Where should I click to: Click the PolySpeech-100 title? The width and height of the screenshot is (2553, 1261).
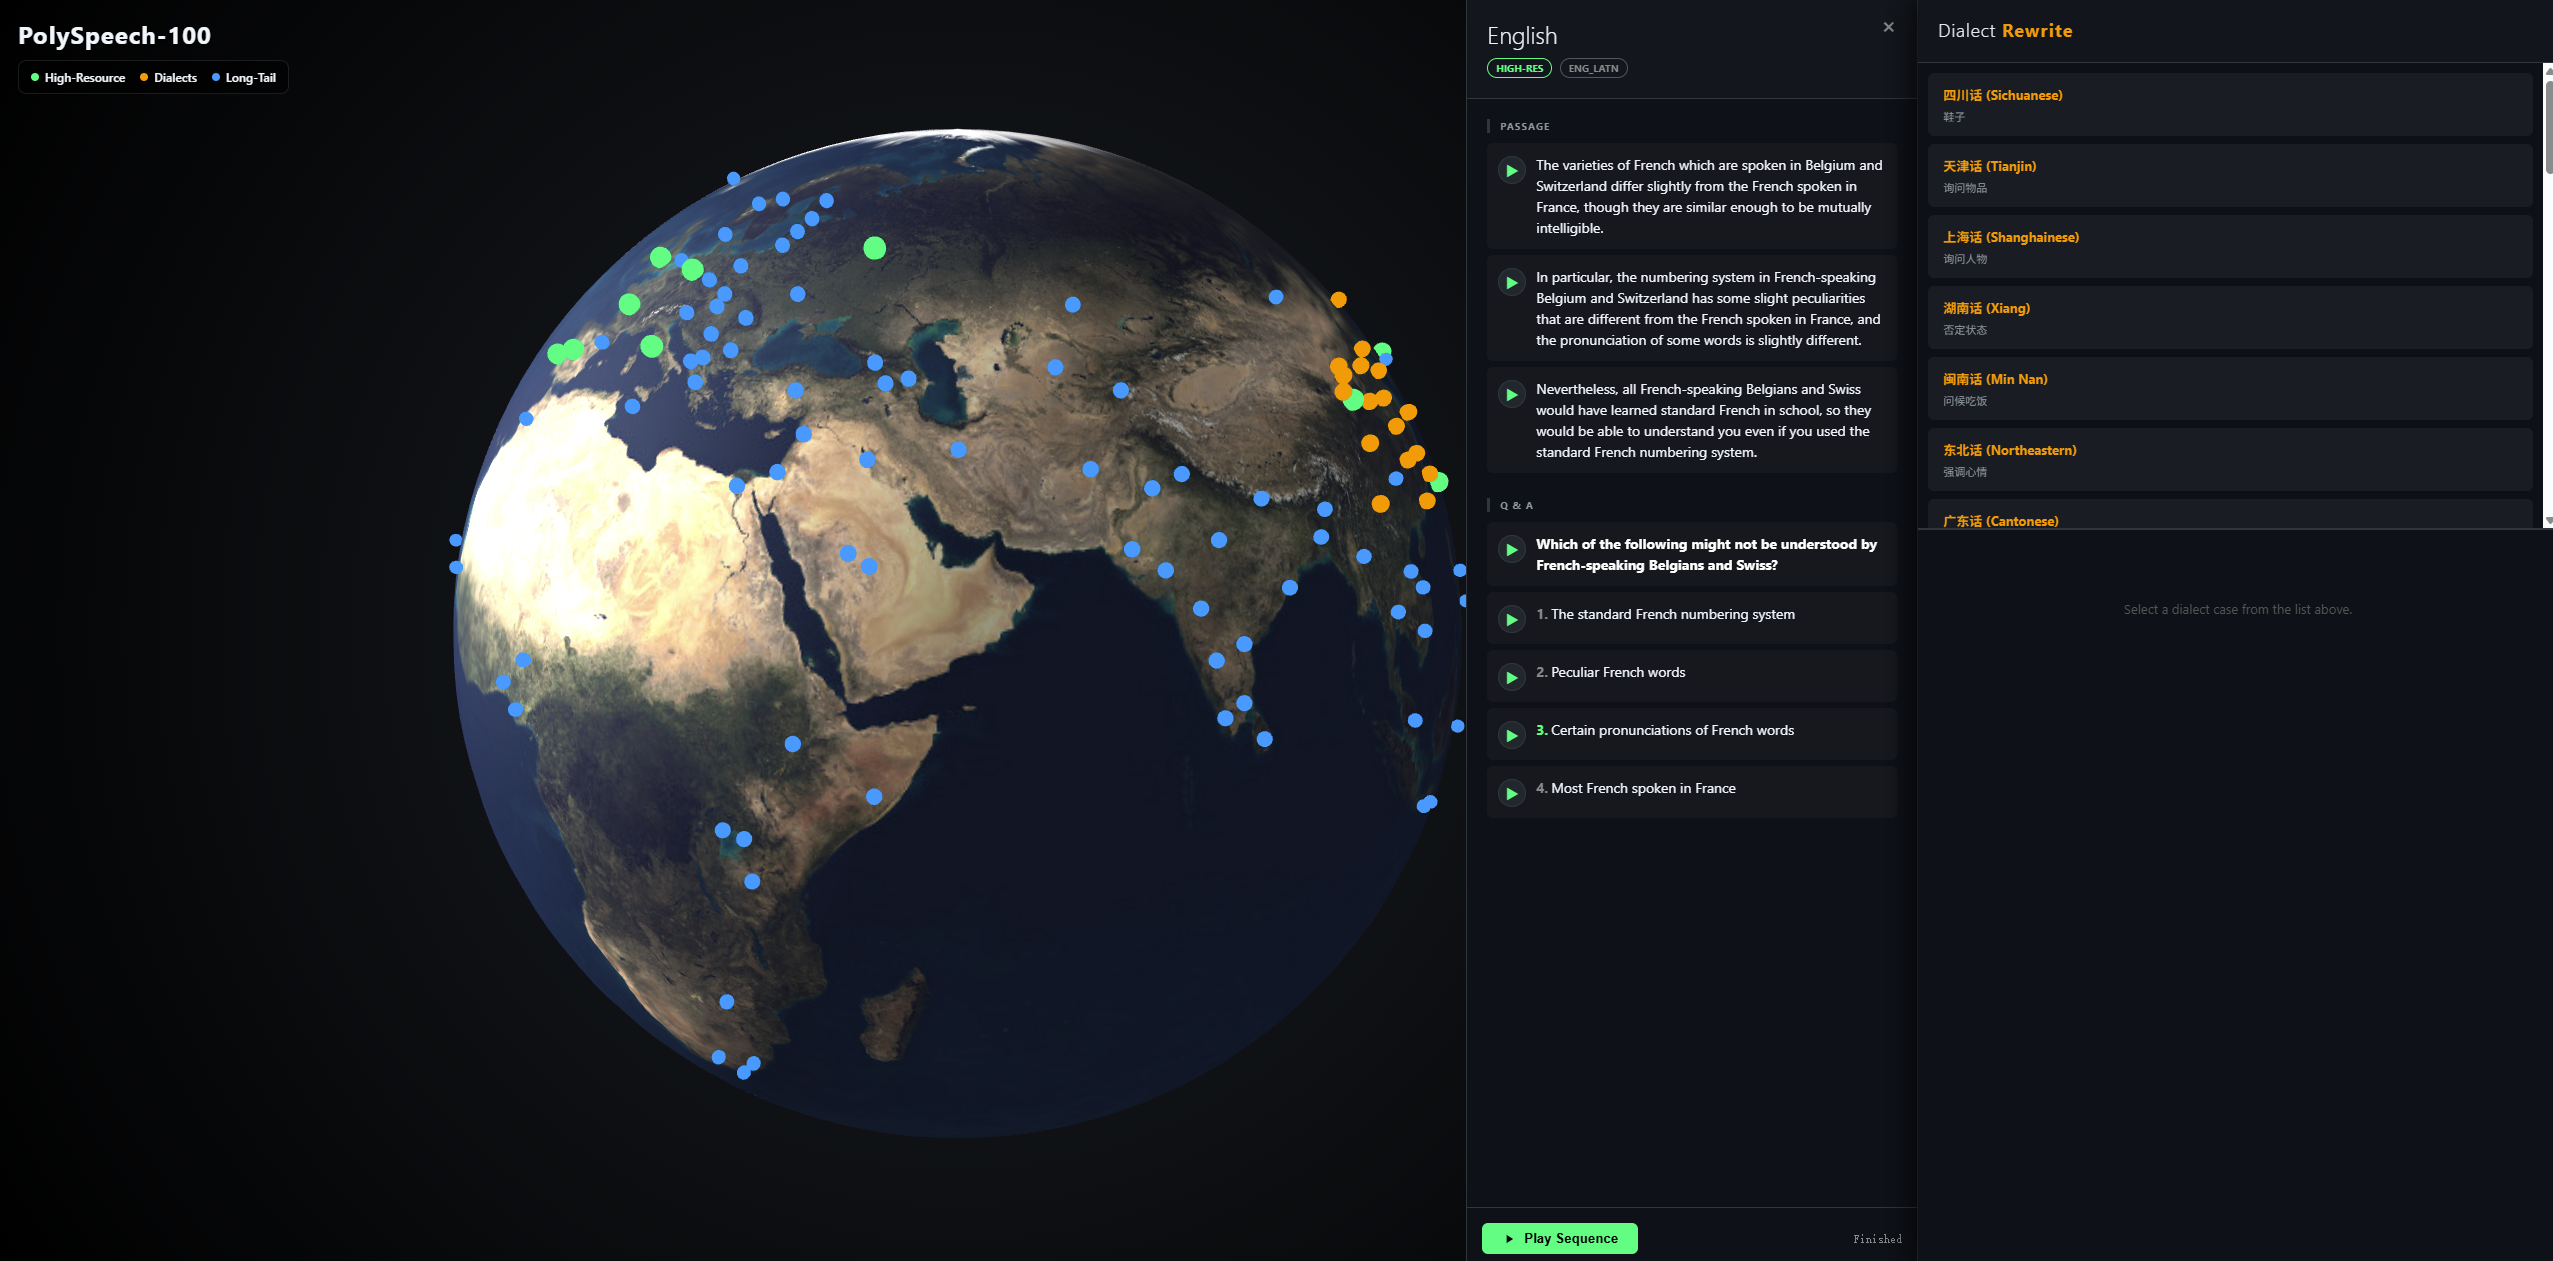click(x=114, y=36)
